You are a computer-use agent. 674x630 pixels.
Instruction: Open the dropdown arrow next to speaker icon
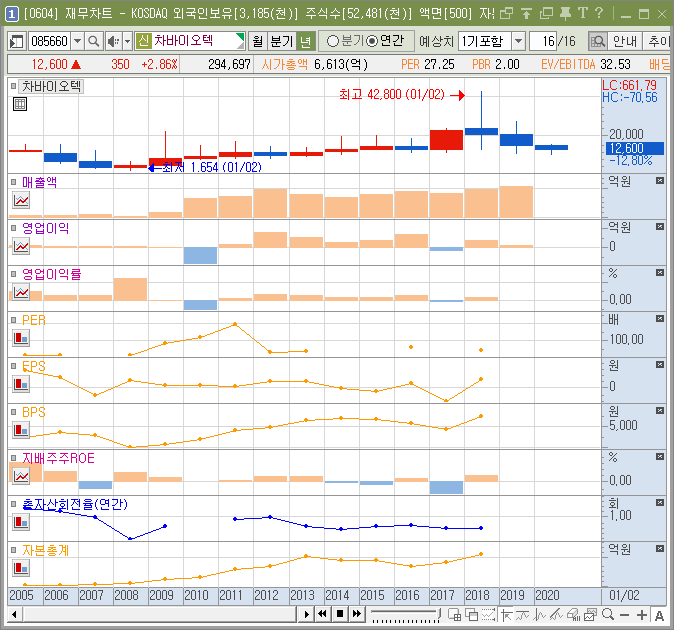(x=128, y=42)
